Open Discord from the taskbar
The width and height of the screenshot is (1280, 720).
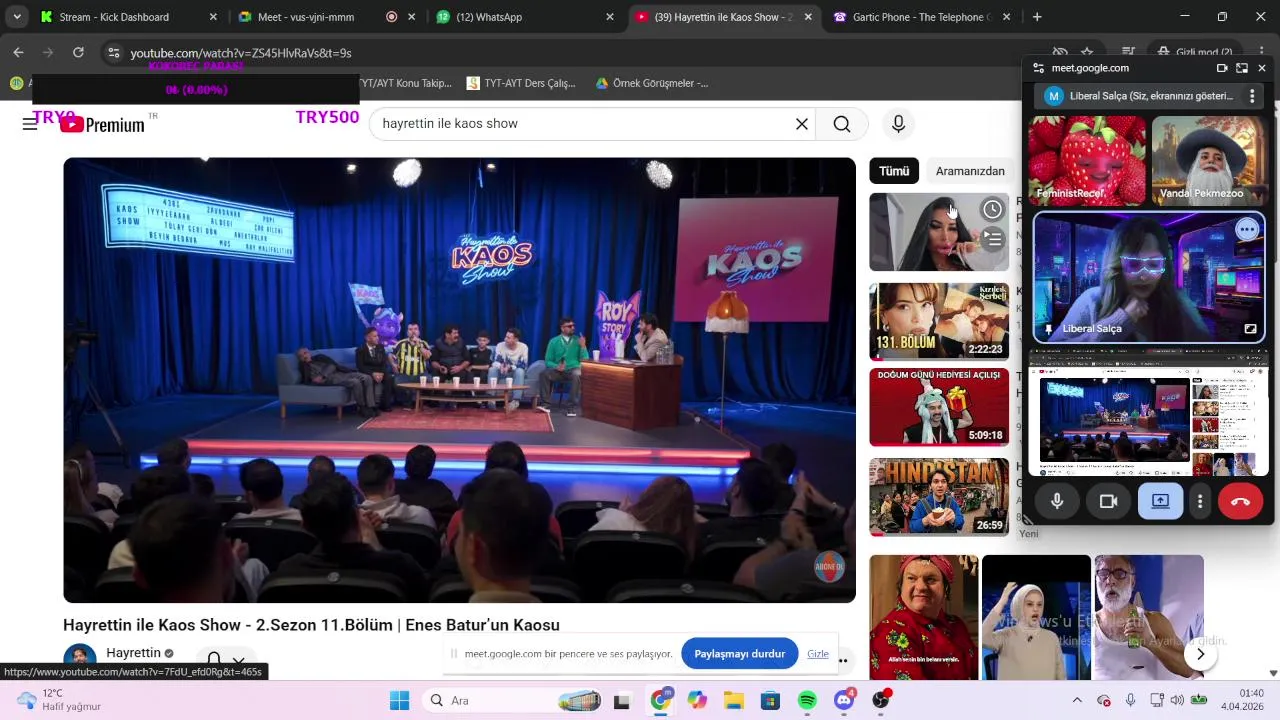tap(844, 701)
